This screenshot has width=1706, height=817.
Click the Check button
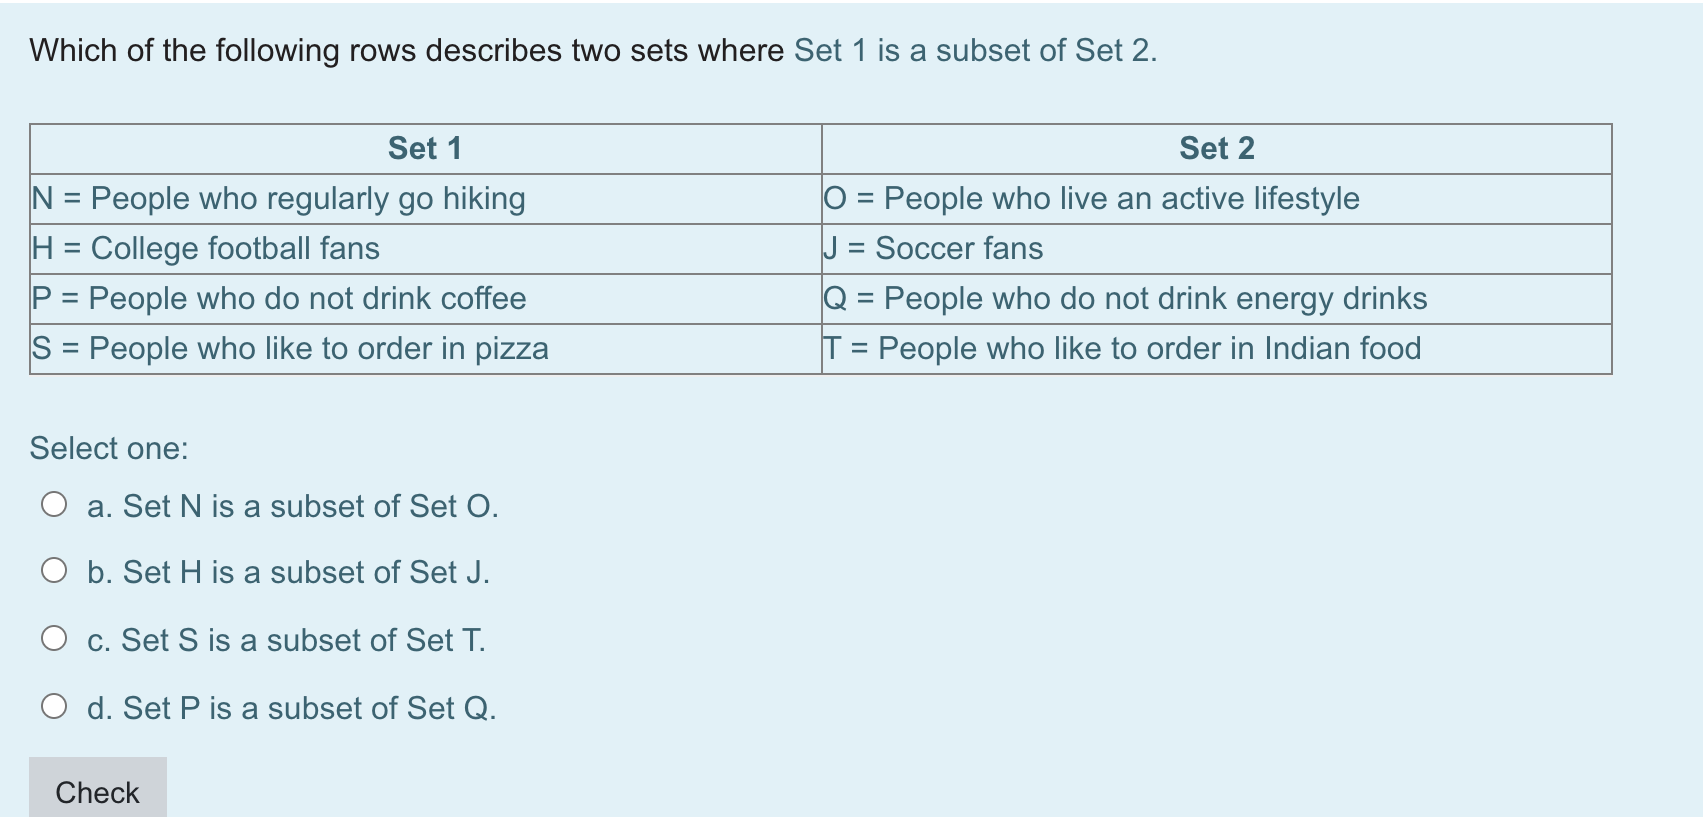click(x=97, y=791)
